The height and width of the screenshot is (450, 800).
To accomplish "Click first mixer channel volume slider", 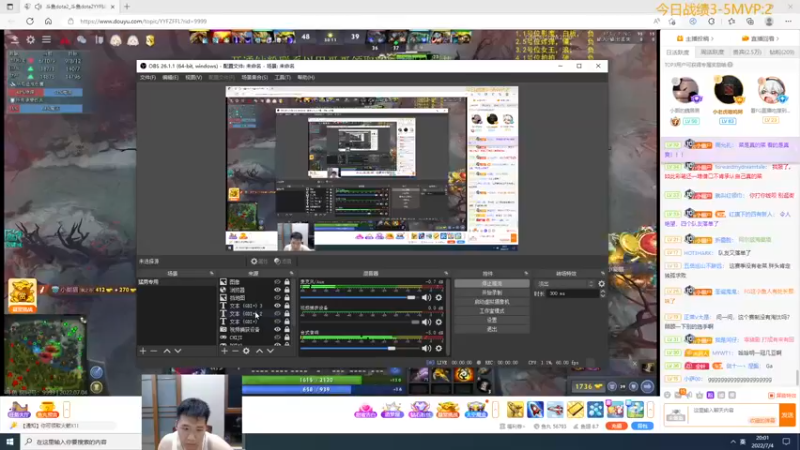I will click(x=359, y=297).
